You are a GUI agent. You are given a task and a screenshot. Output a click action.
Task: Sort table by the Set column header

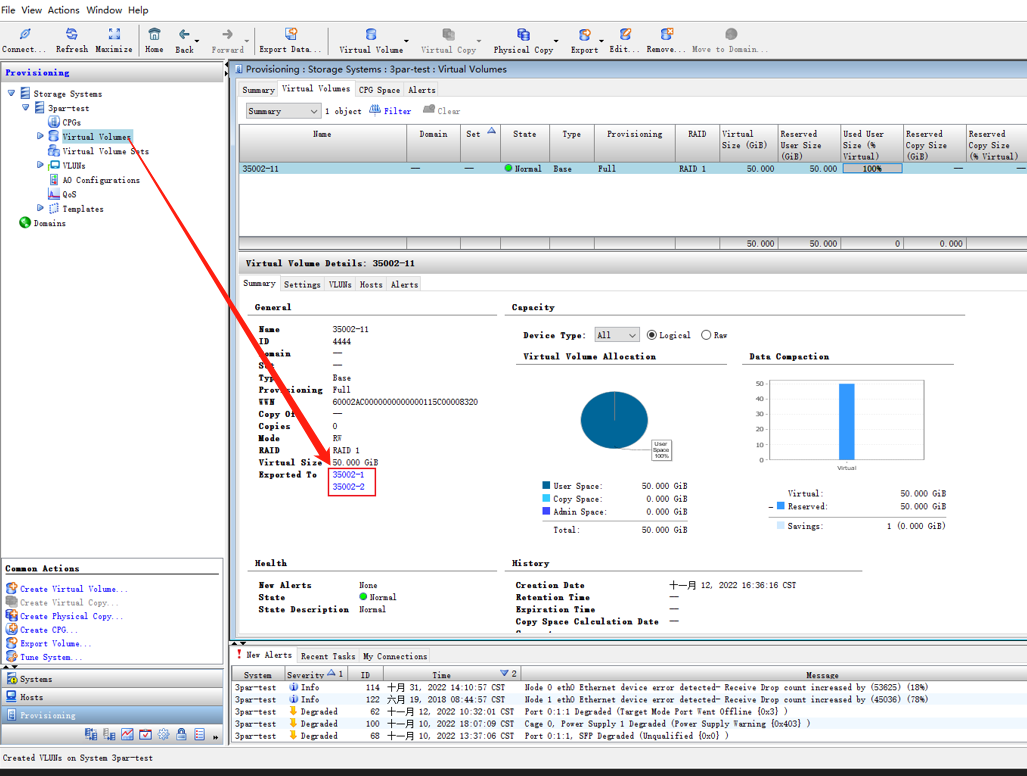[480, 143]
